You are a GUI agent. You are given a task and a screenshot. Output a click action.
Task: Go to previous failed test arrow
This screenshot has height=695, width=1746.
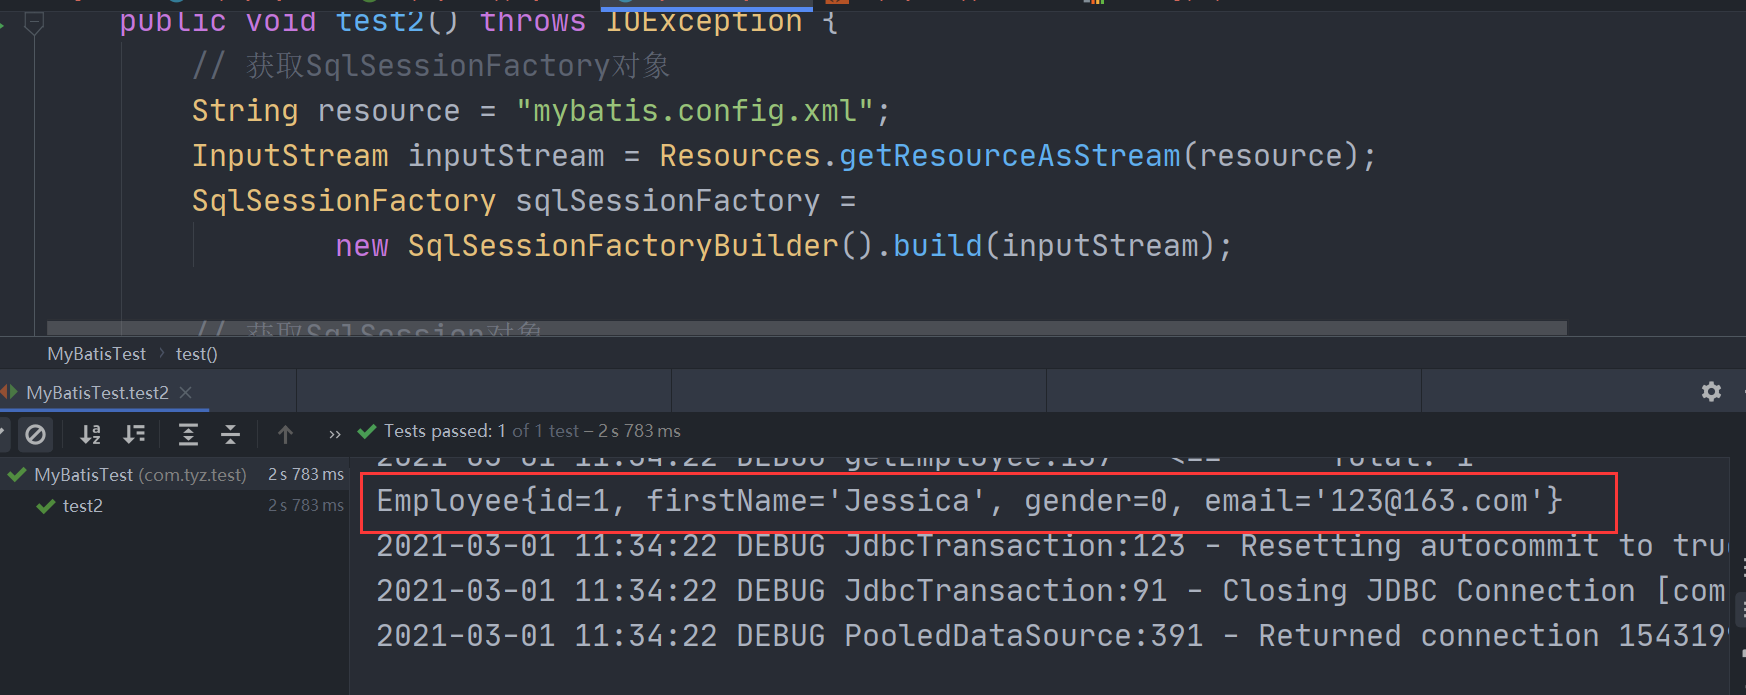point(285,434)
